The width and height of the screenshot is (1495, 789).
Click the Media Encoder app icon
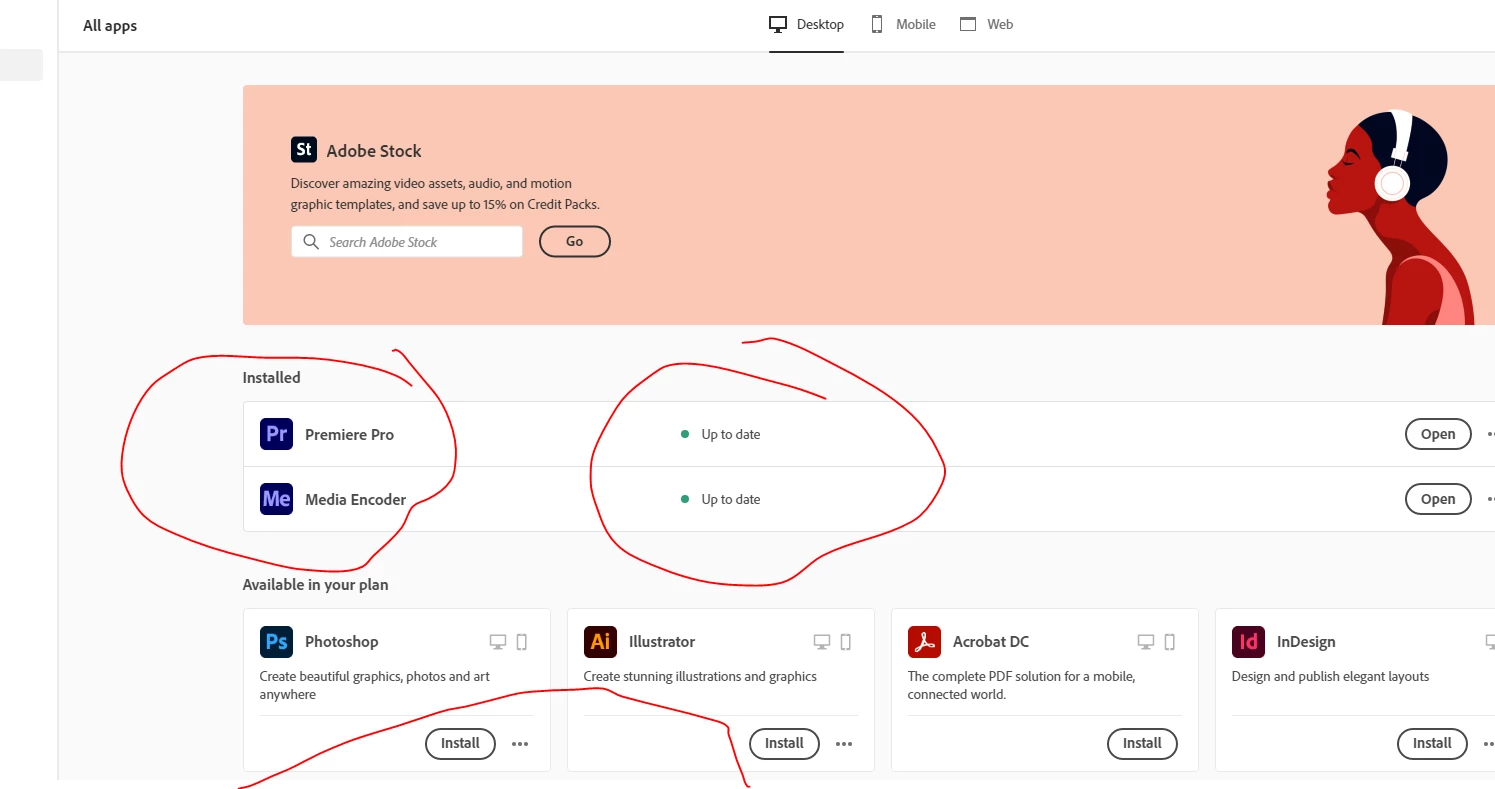(276, 499)
